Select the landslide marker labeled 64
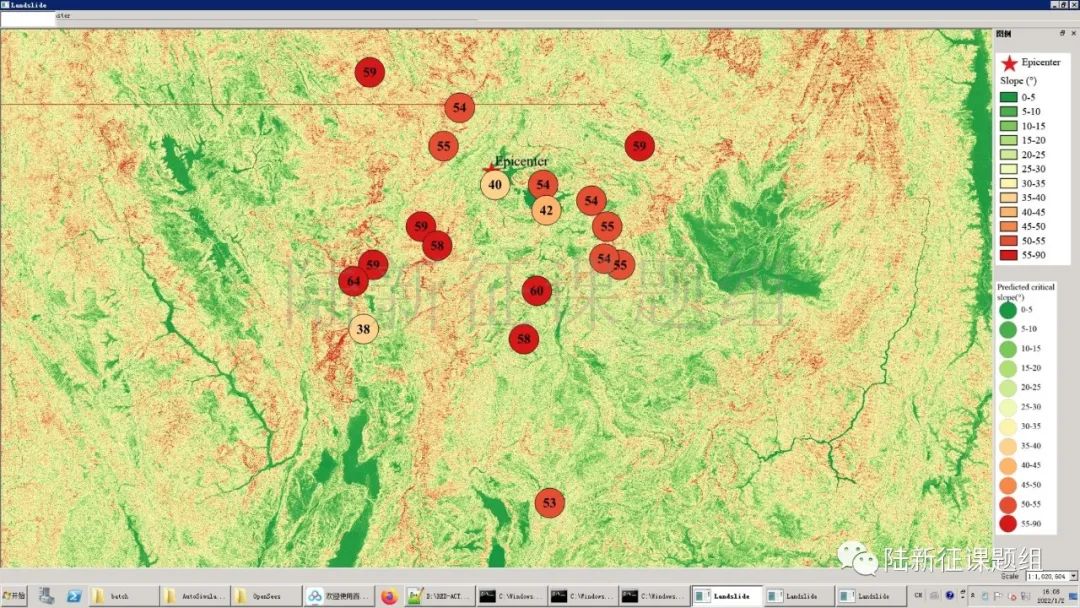The width and height of the screenshot is (1080, 608). point(353,282)
